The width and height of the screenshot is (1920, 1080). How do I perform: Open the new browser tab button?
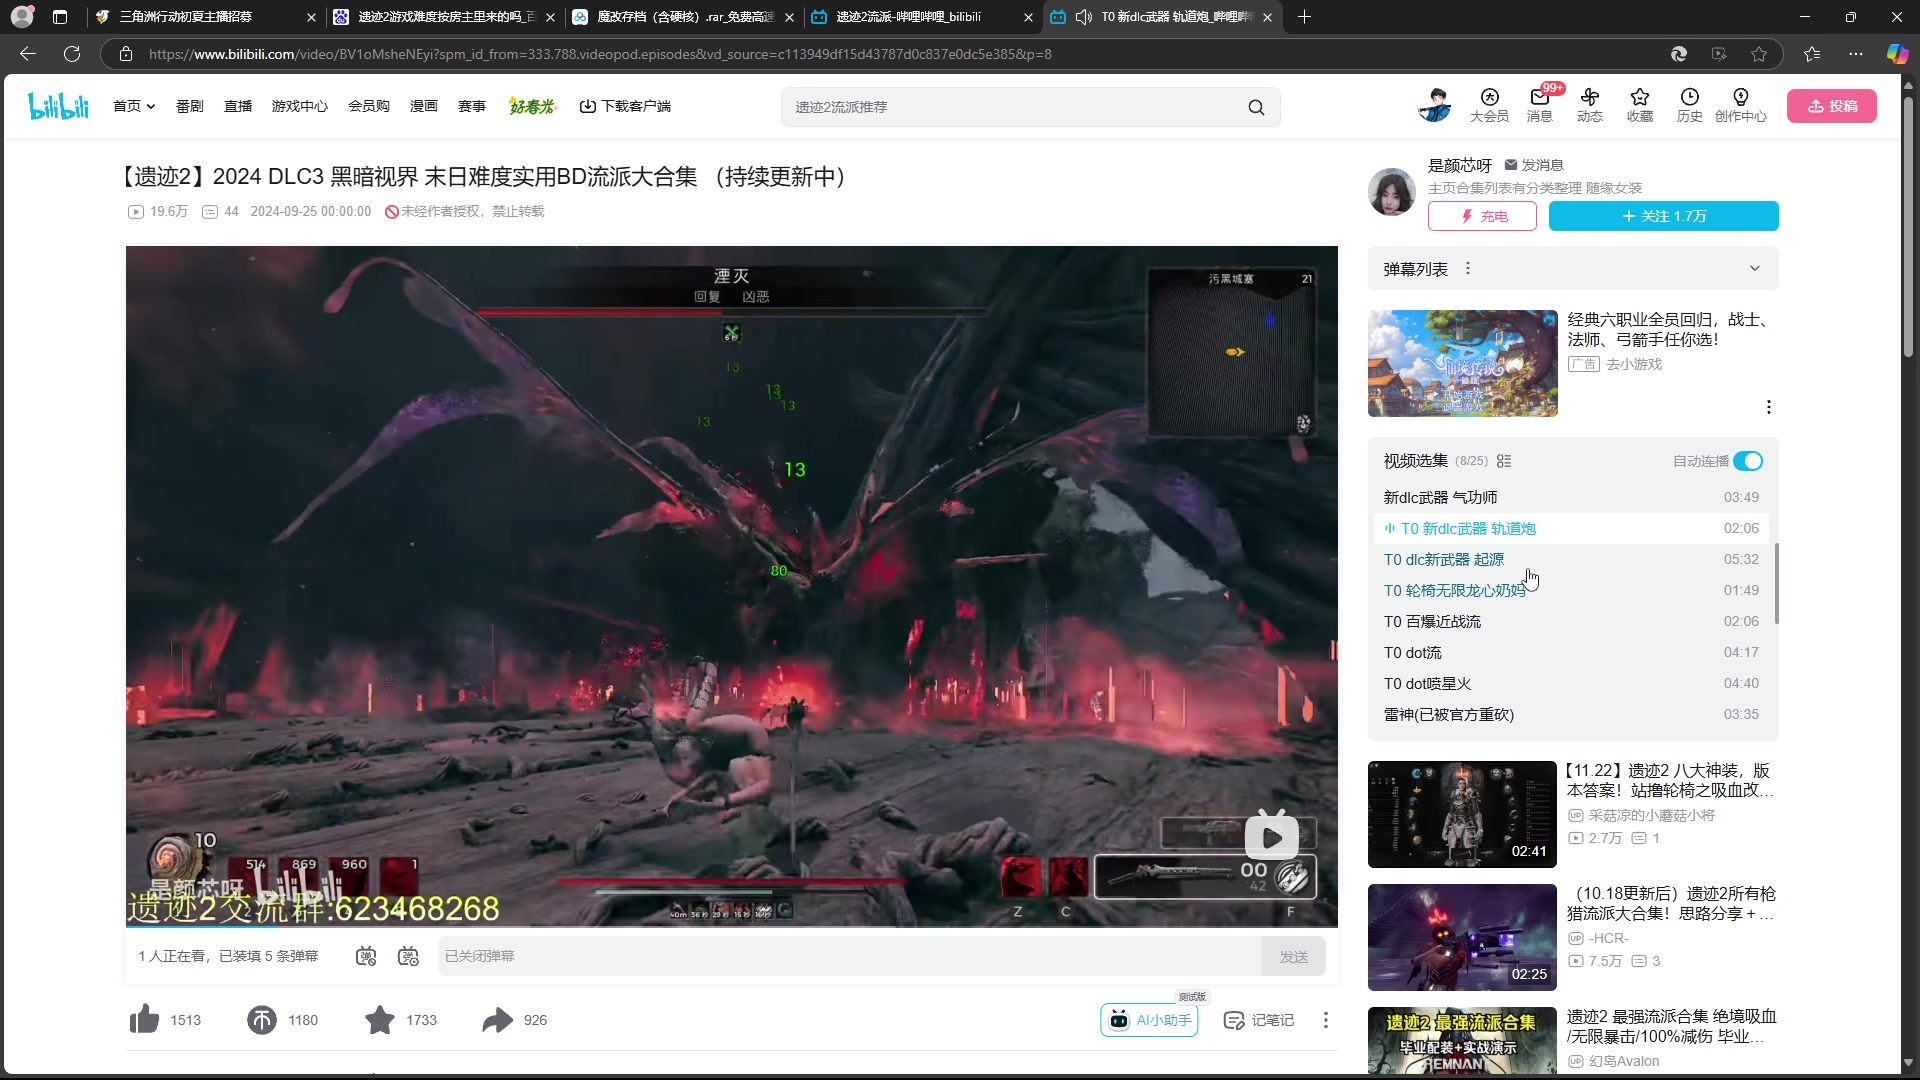coord(1304,17)
